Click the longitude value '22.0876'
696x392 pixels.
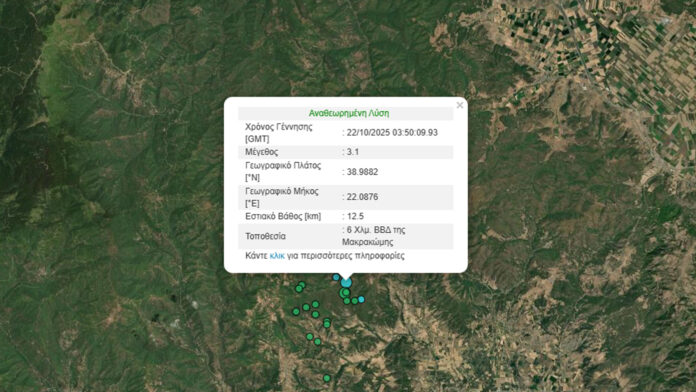(362, 197)
